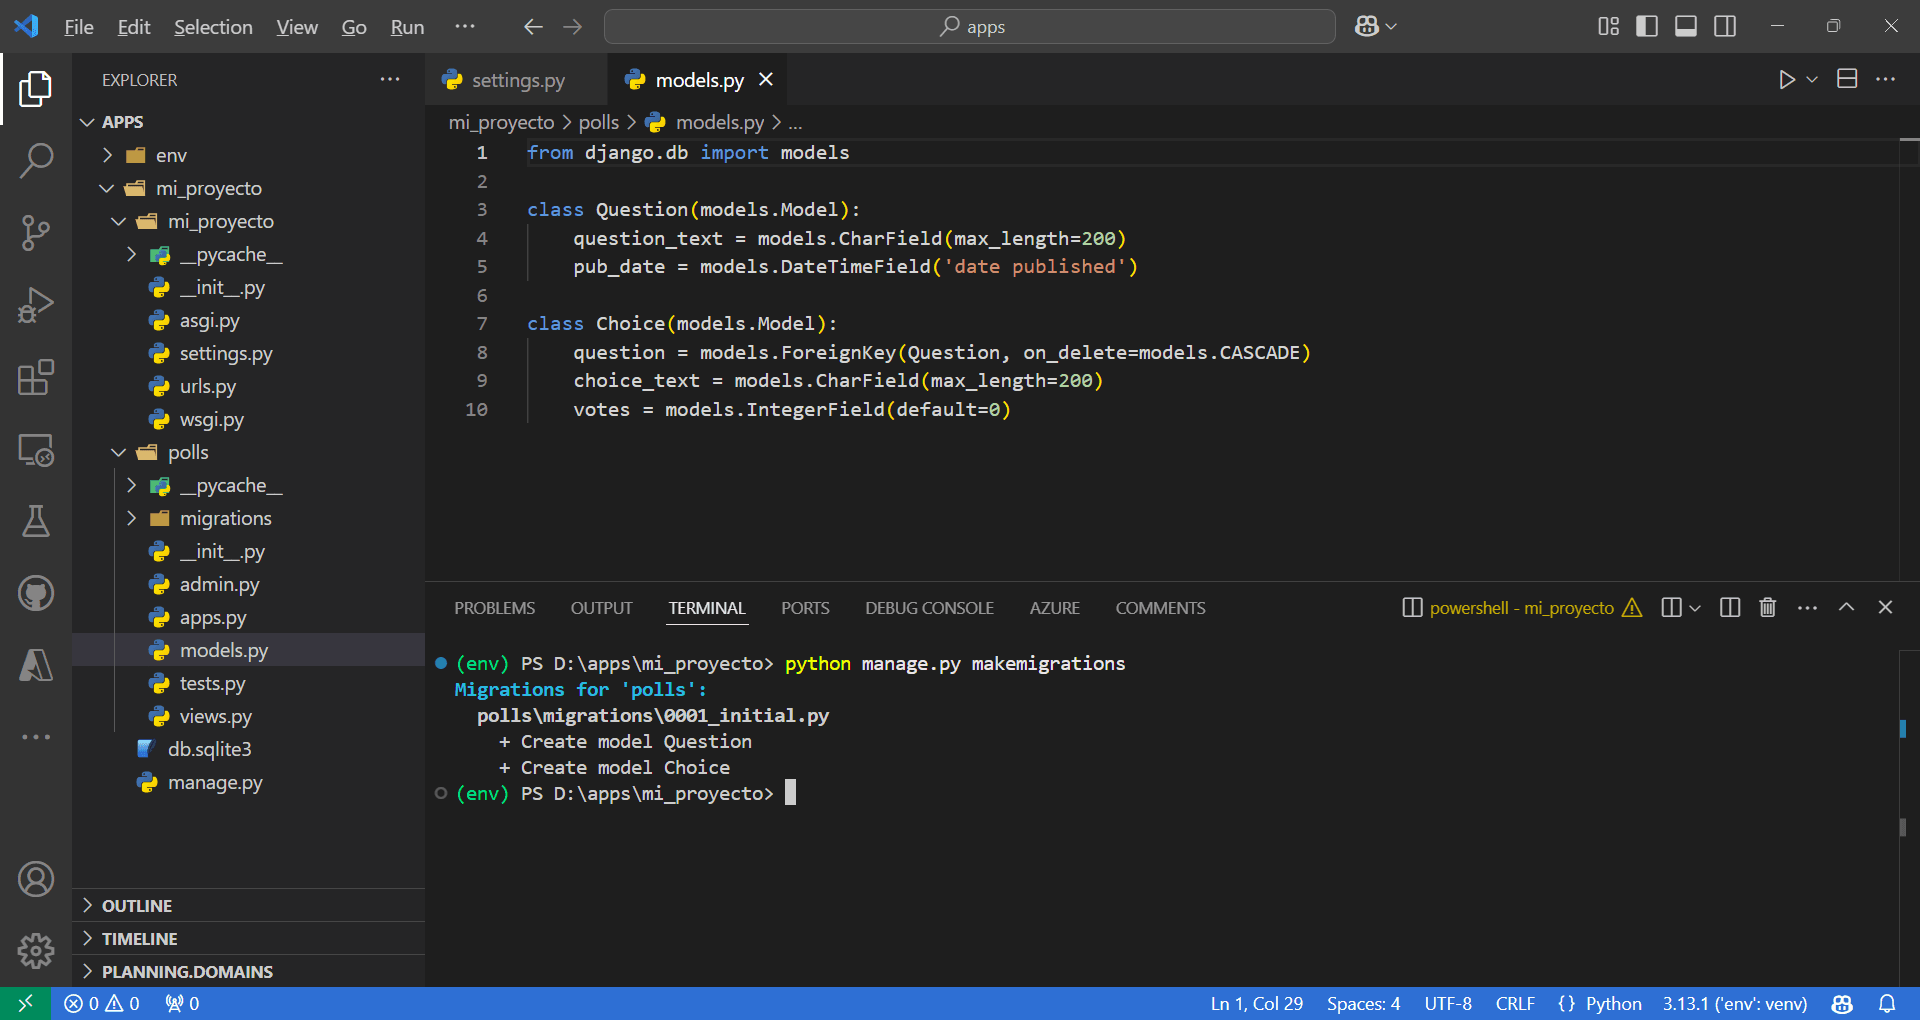Screen dimensions: 1920x1020
Task: Switch to the settings.py tab
Action: coord(517,80)
